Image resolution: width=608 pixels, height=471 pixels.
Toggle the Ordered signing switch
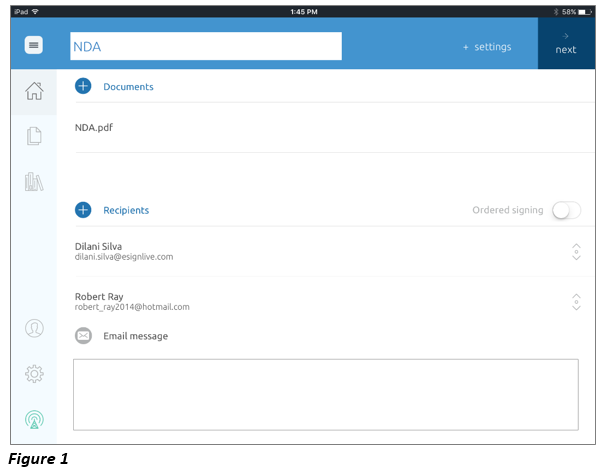[x=567, y=210]
